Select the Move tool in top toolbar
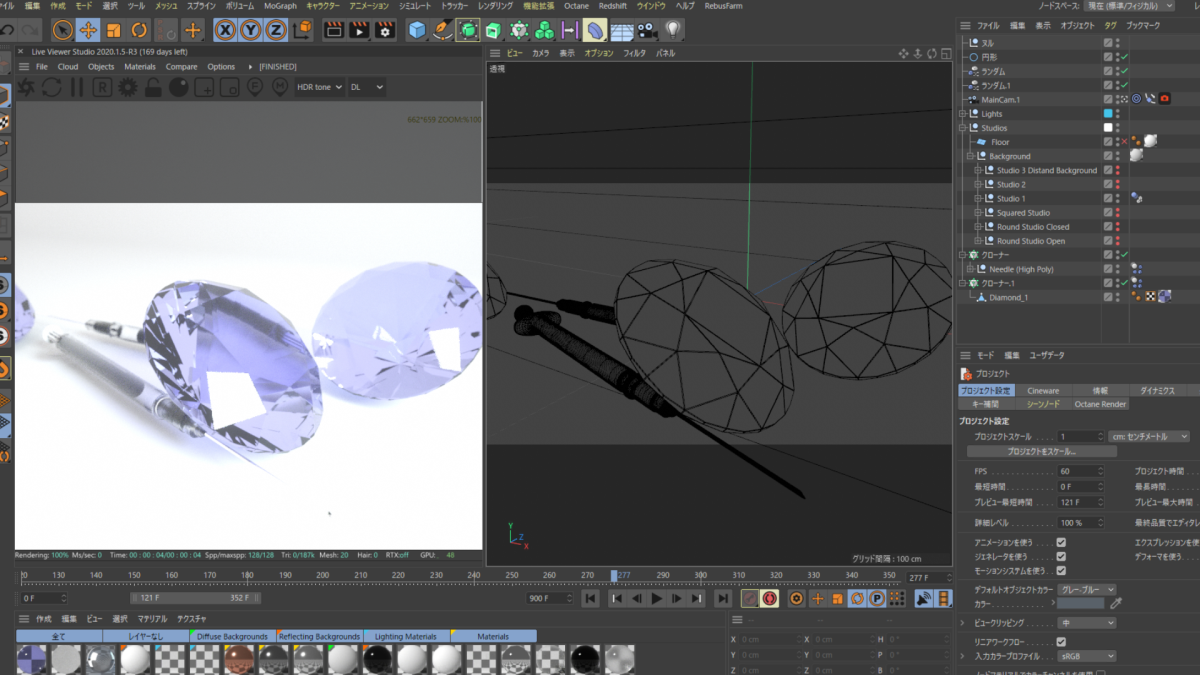Viewport: 1200px width, 675px height. pos(88,30)
